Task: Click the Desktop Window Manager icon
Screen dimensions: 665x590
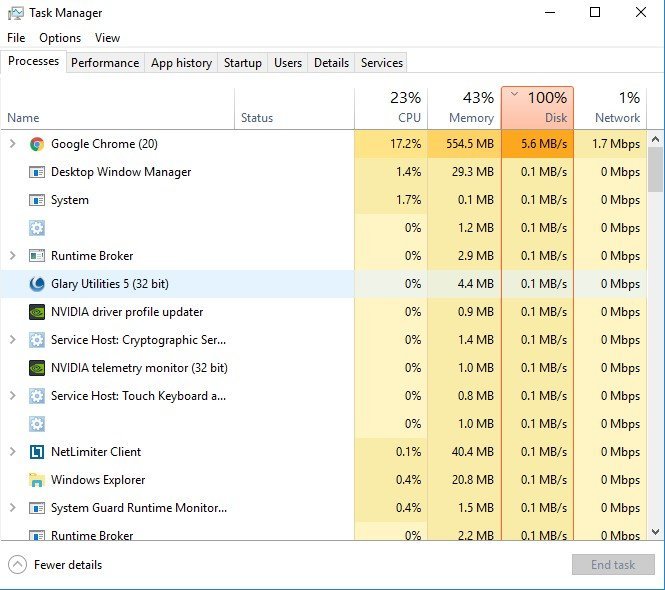Action: (x=37, y=172)
